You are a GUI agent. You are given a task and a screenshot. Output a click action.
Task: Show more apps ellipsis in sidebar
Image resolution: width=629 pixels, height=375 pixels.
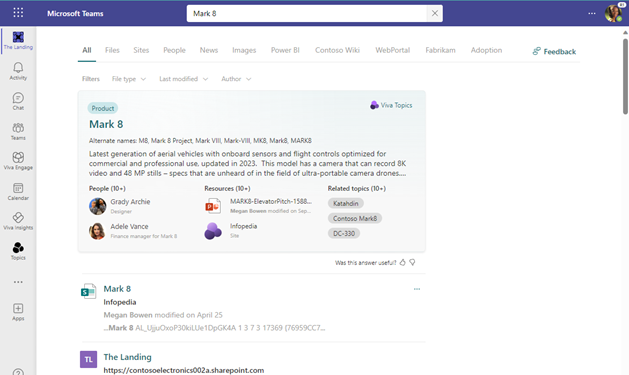tap(18, 282)
